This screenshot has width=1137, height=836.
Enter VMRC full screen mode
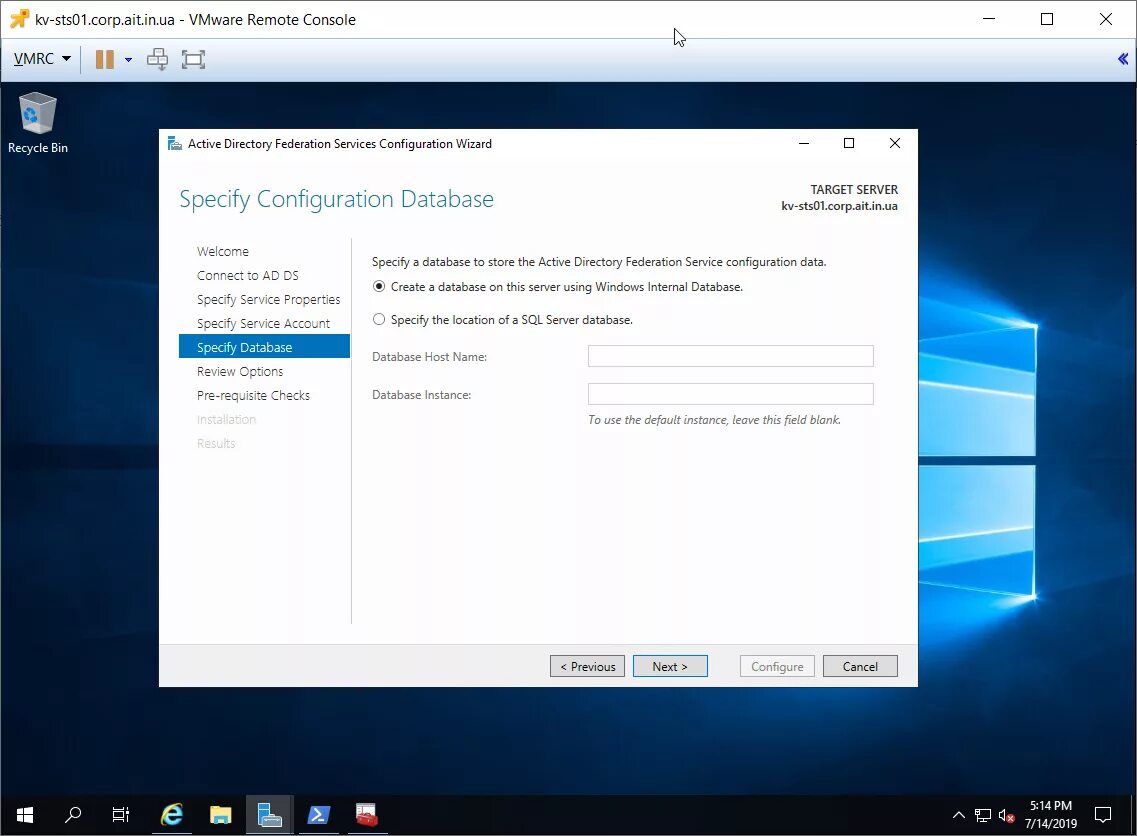coord(193,59)
